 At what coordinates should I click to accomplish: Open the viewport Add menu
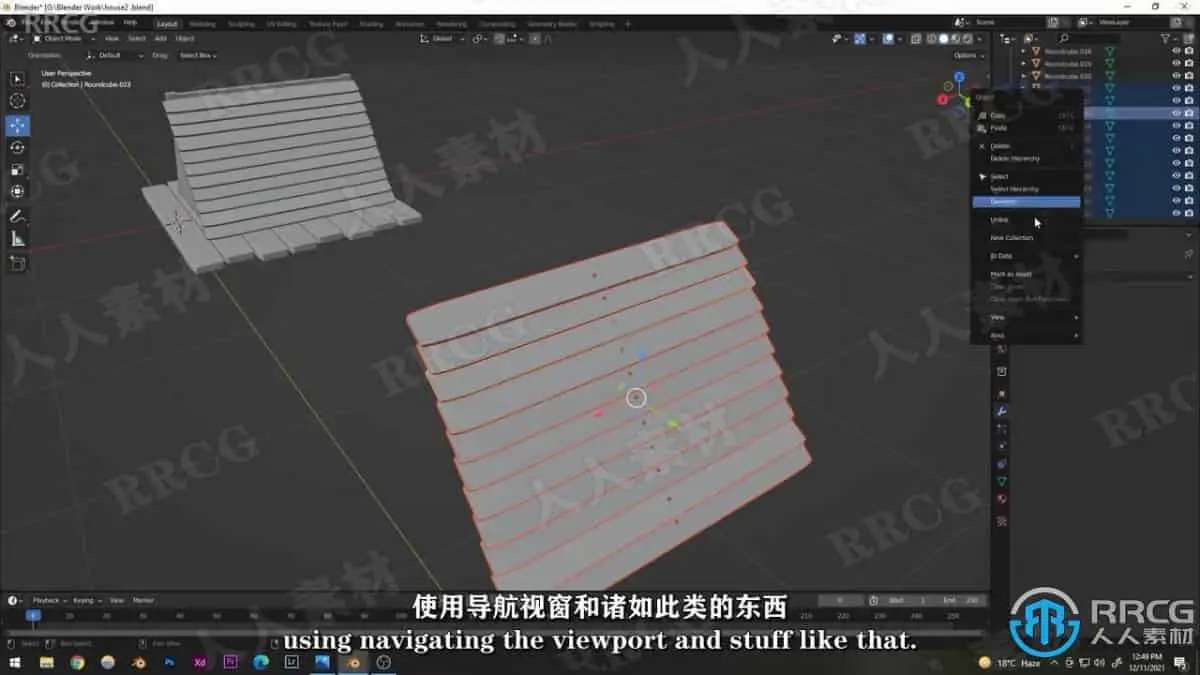(x=160, y=38)
